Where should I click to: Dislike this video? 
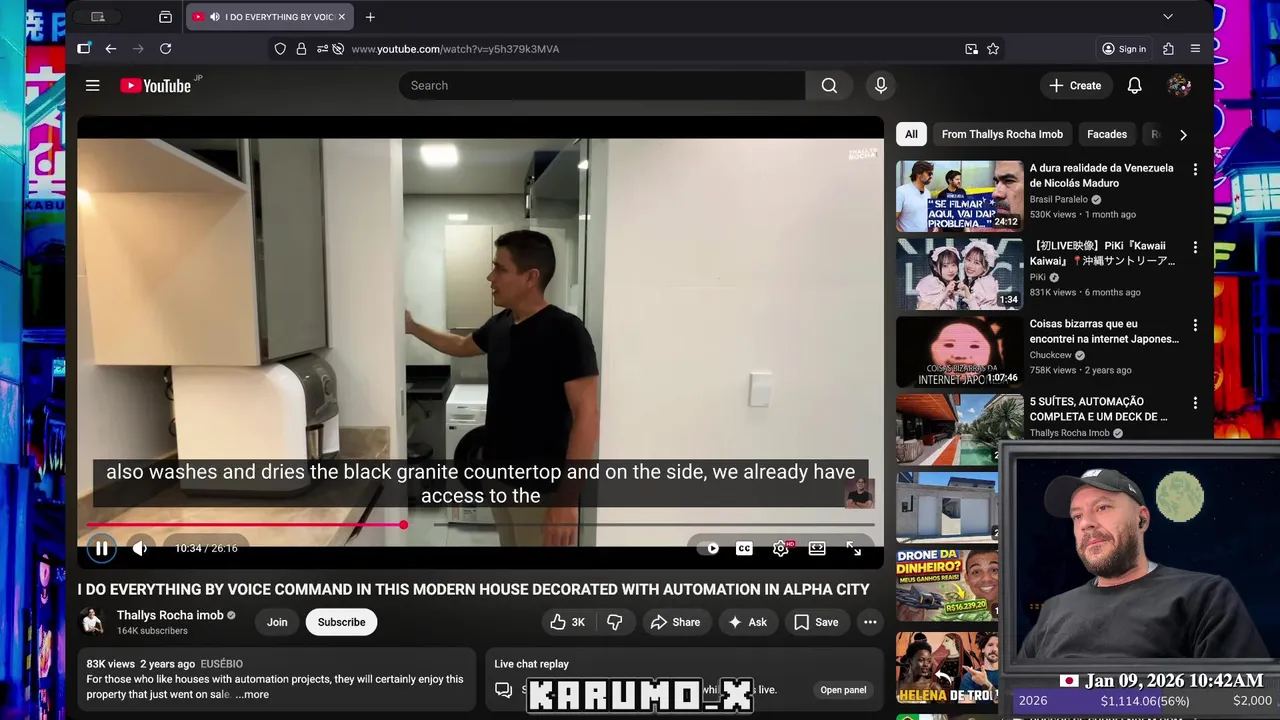tap(615, 622)
